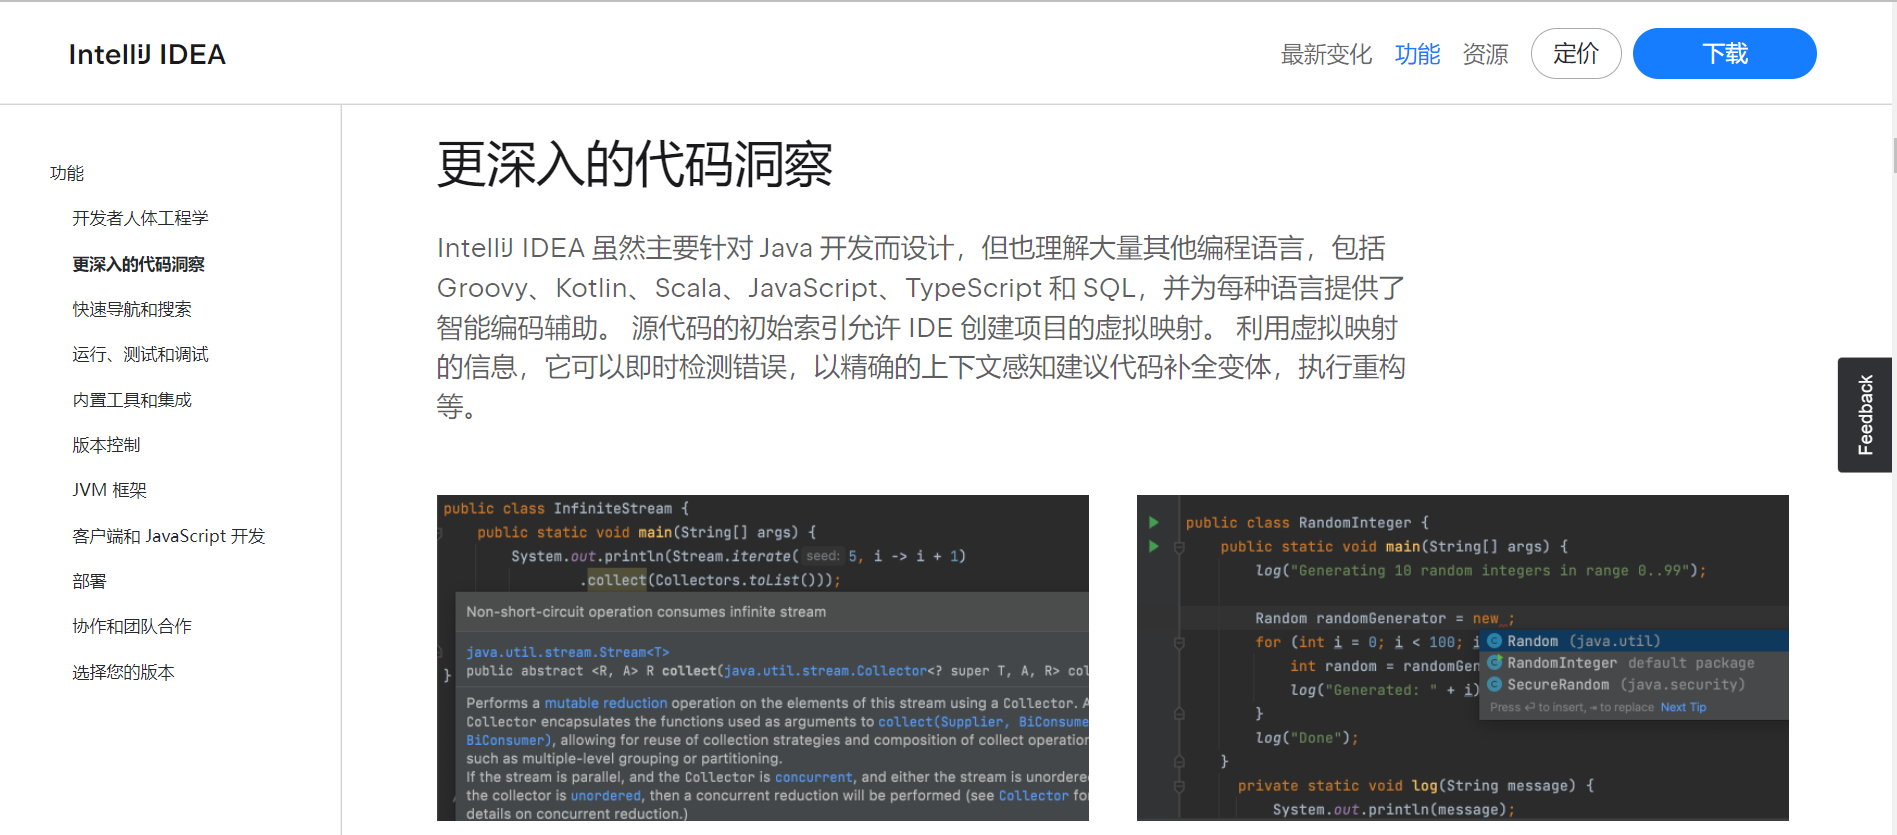1897x835 pixels.
Task: Click run gutter arrow beside main method
Action: click(1154, 546)
